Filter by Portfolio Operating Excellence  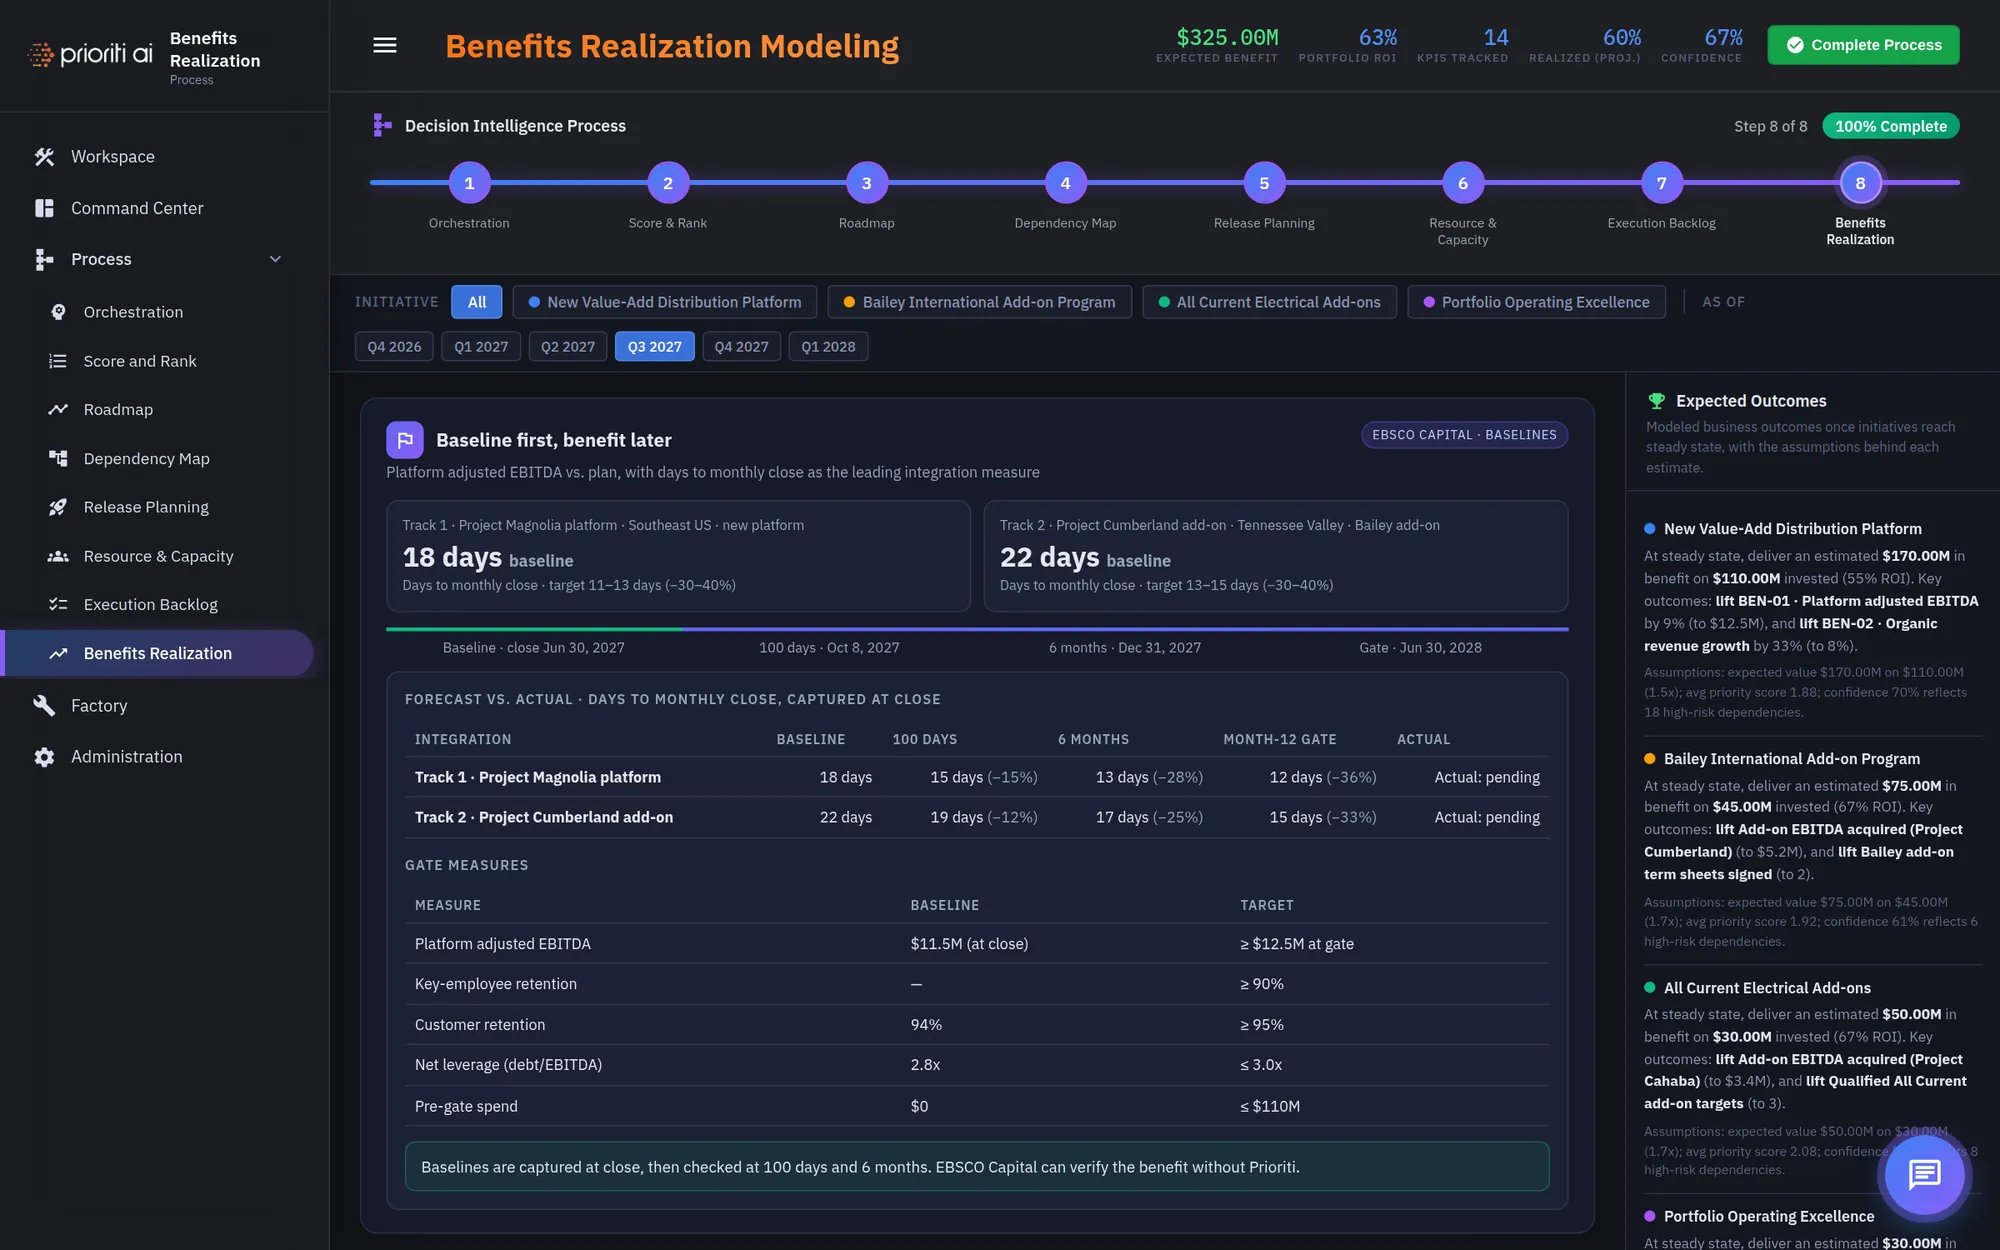pos(1536,302)
